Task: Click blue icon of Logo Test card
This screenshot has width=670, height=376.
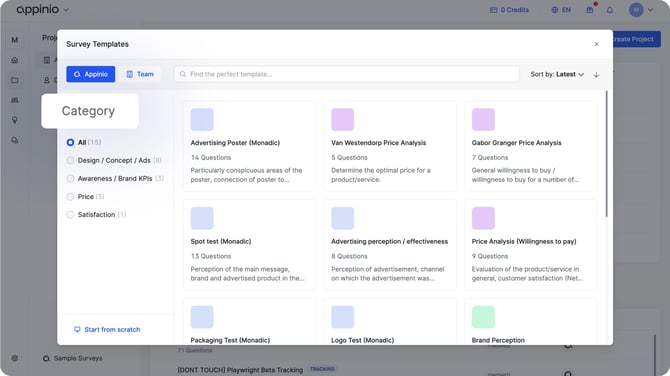Action: coord(343,317)
